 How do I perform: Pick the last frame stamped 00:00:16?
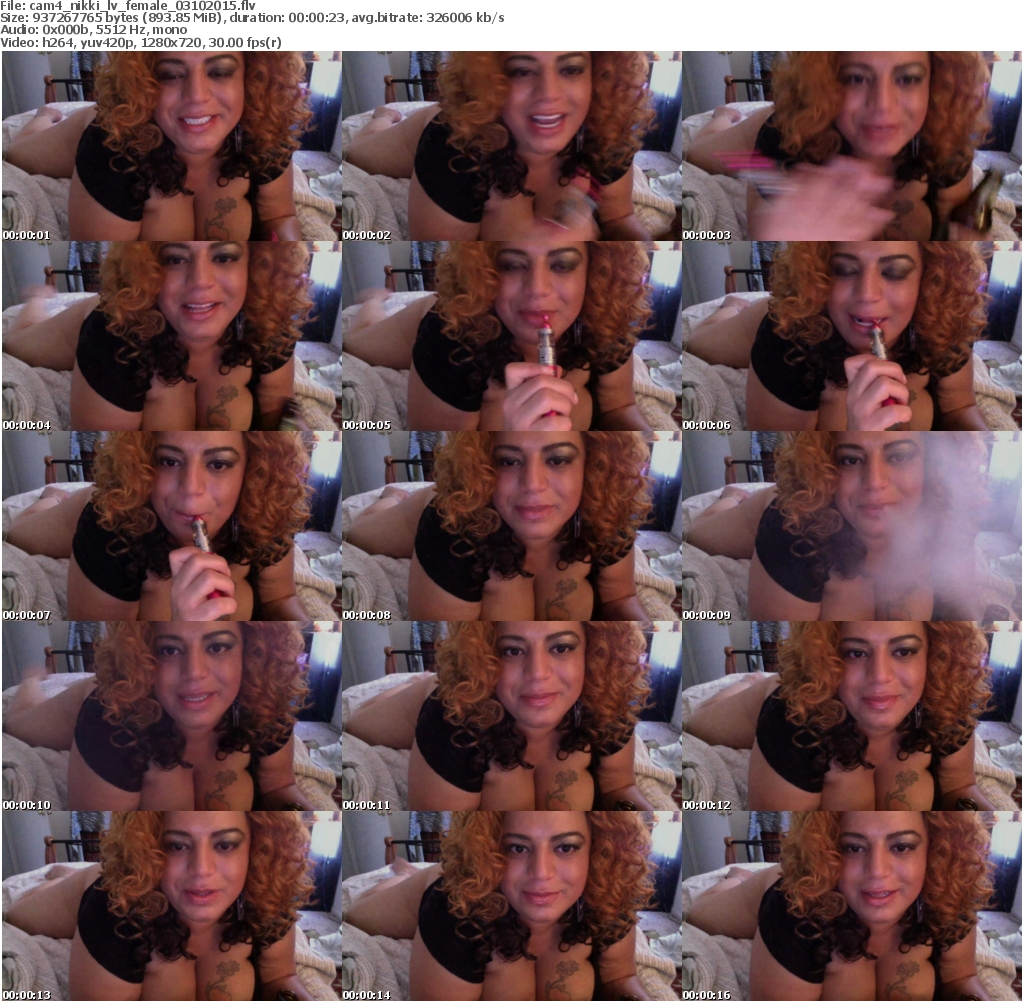852,906
